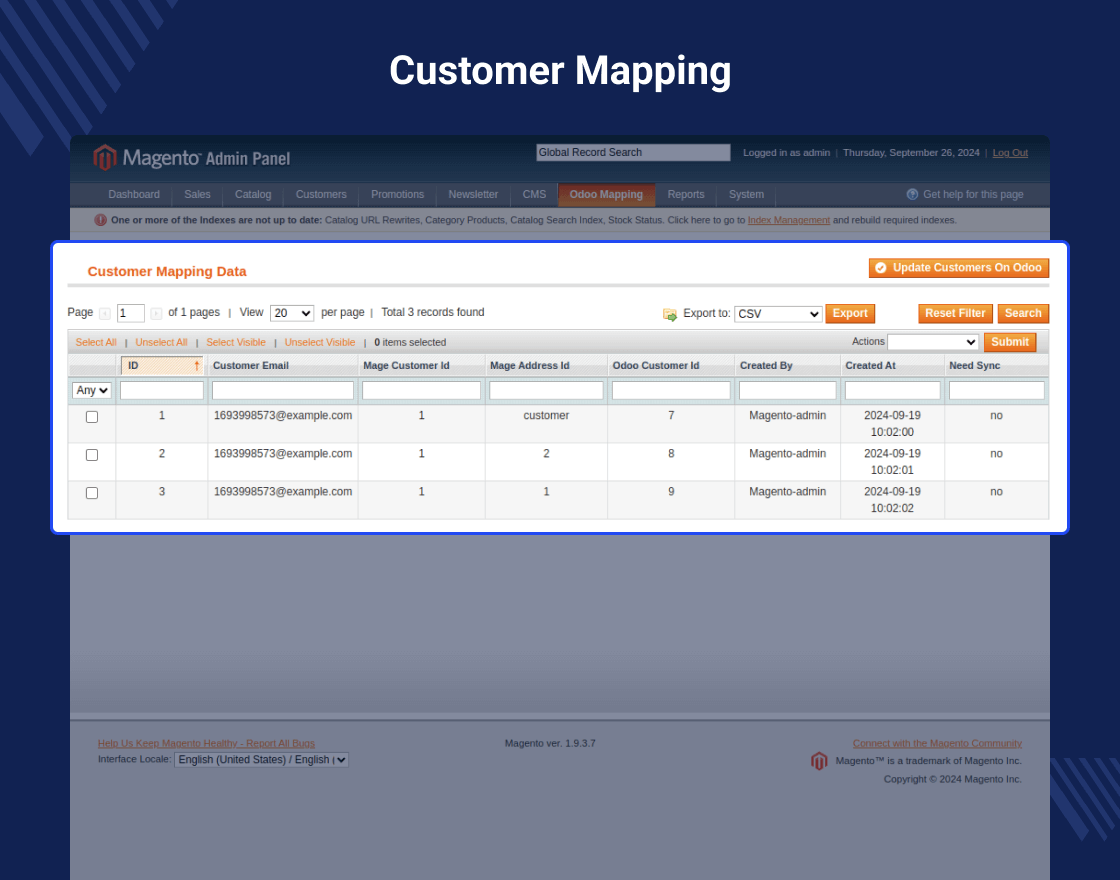Screen dimensions: 1120x880
Task: Click the Customer Email filter field
Action: (283, 390)
